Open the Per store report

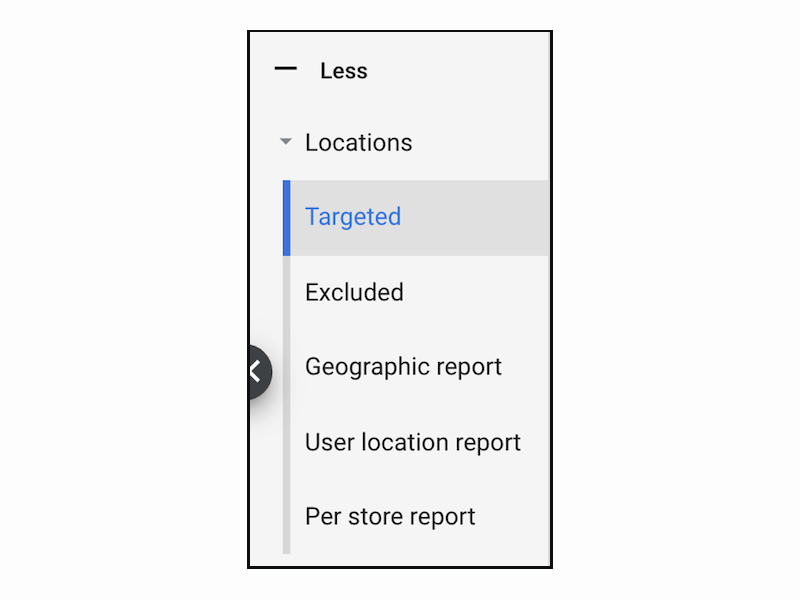(x=390, y=517)
